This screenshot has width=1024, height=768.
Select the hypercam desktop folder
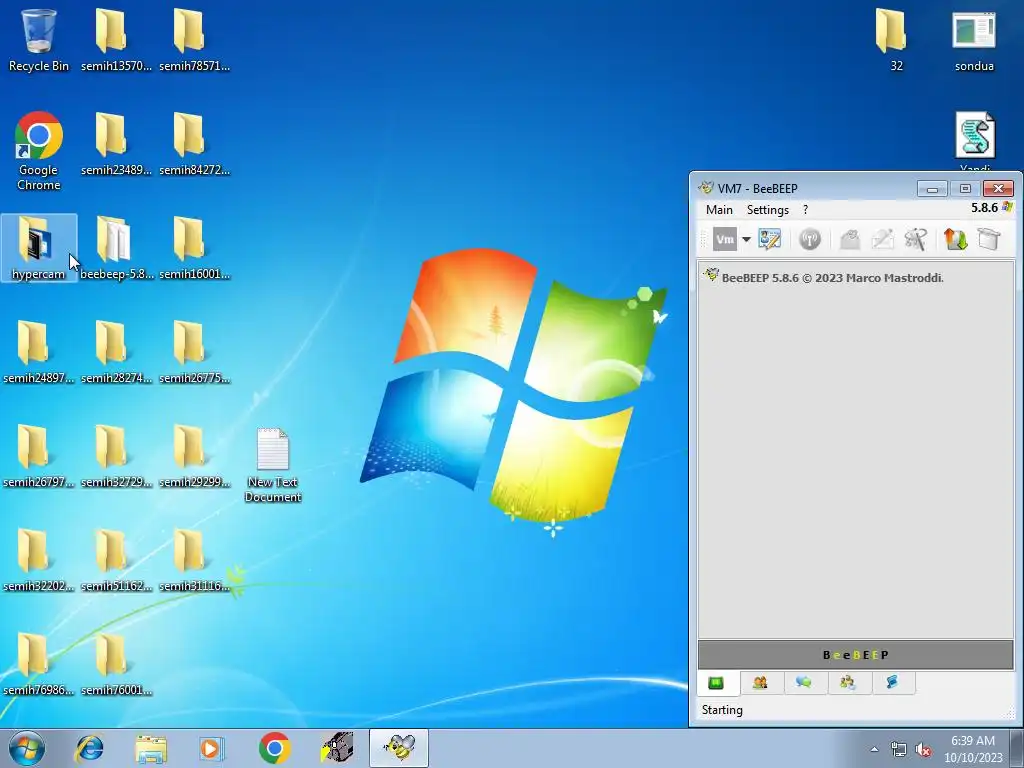point(39,248)
